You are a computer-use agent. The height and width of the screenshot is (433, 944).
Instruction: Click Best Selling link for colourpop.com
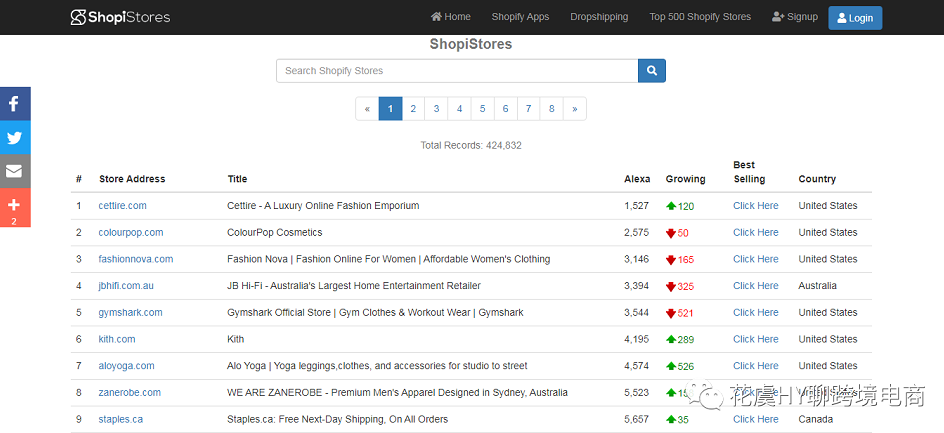[x=755, y=233]
